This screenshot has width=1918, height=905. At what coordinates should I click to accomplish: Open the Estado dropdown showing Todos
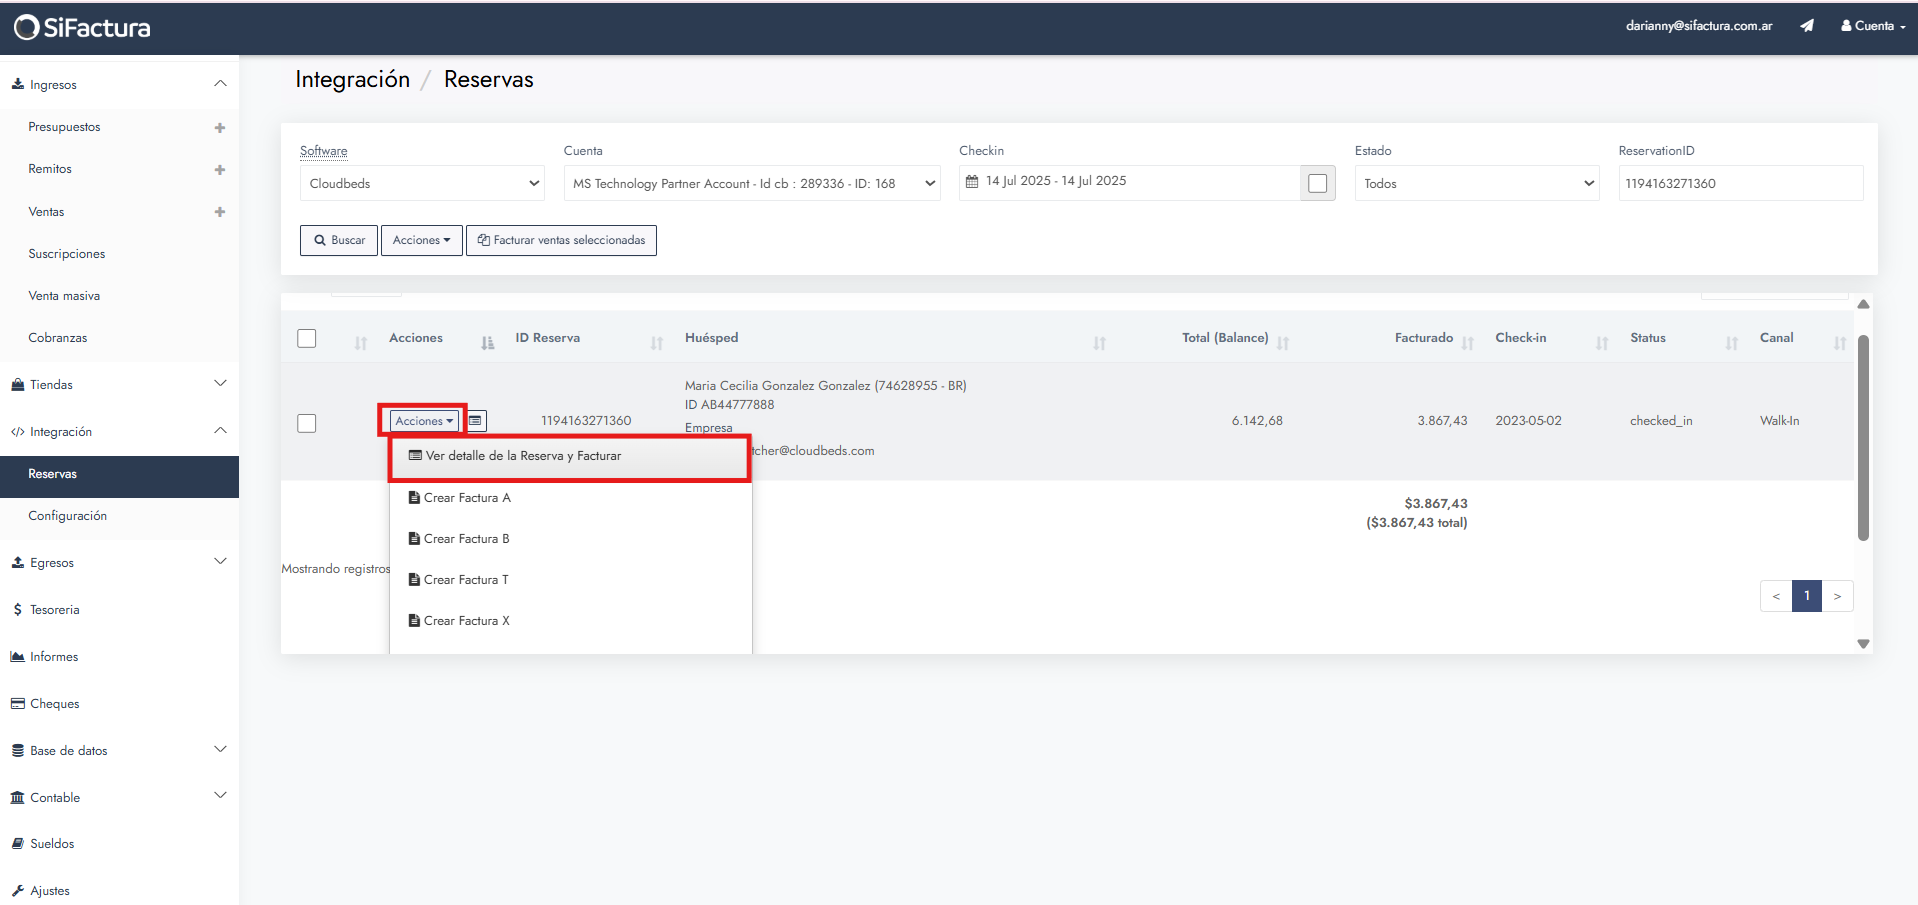click(1477, 183)
